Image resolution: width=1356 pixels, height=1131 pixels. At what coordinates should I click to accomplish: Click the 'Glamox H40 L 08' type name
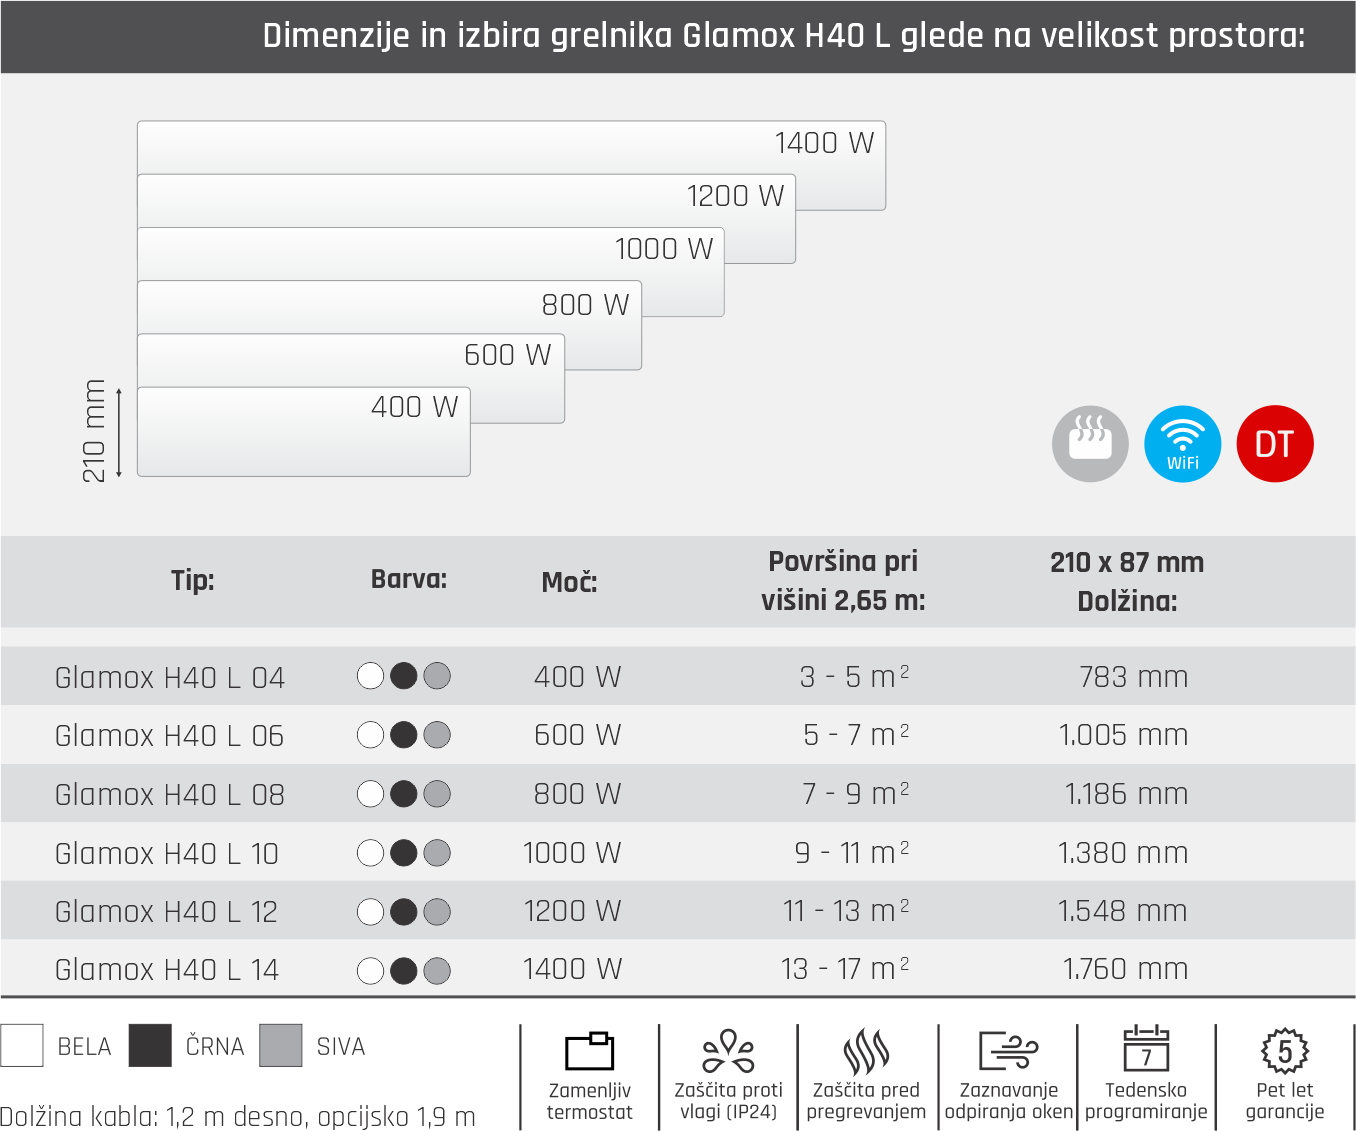coord(170,794)
